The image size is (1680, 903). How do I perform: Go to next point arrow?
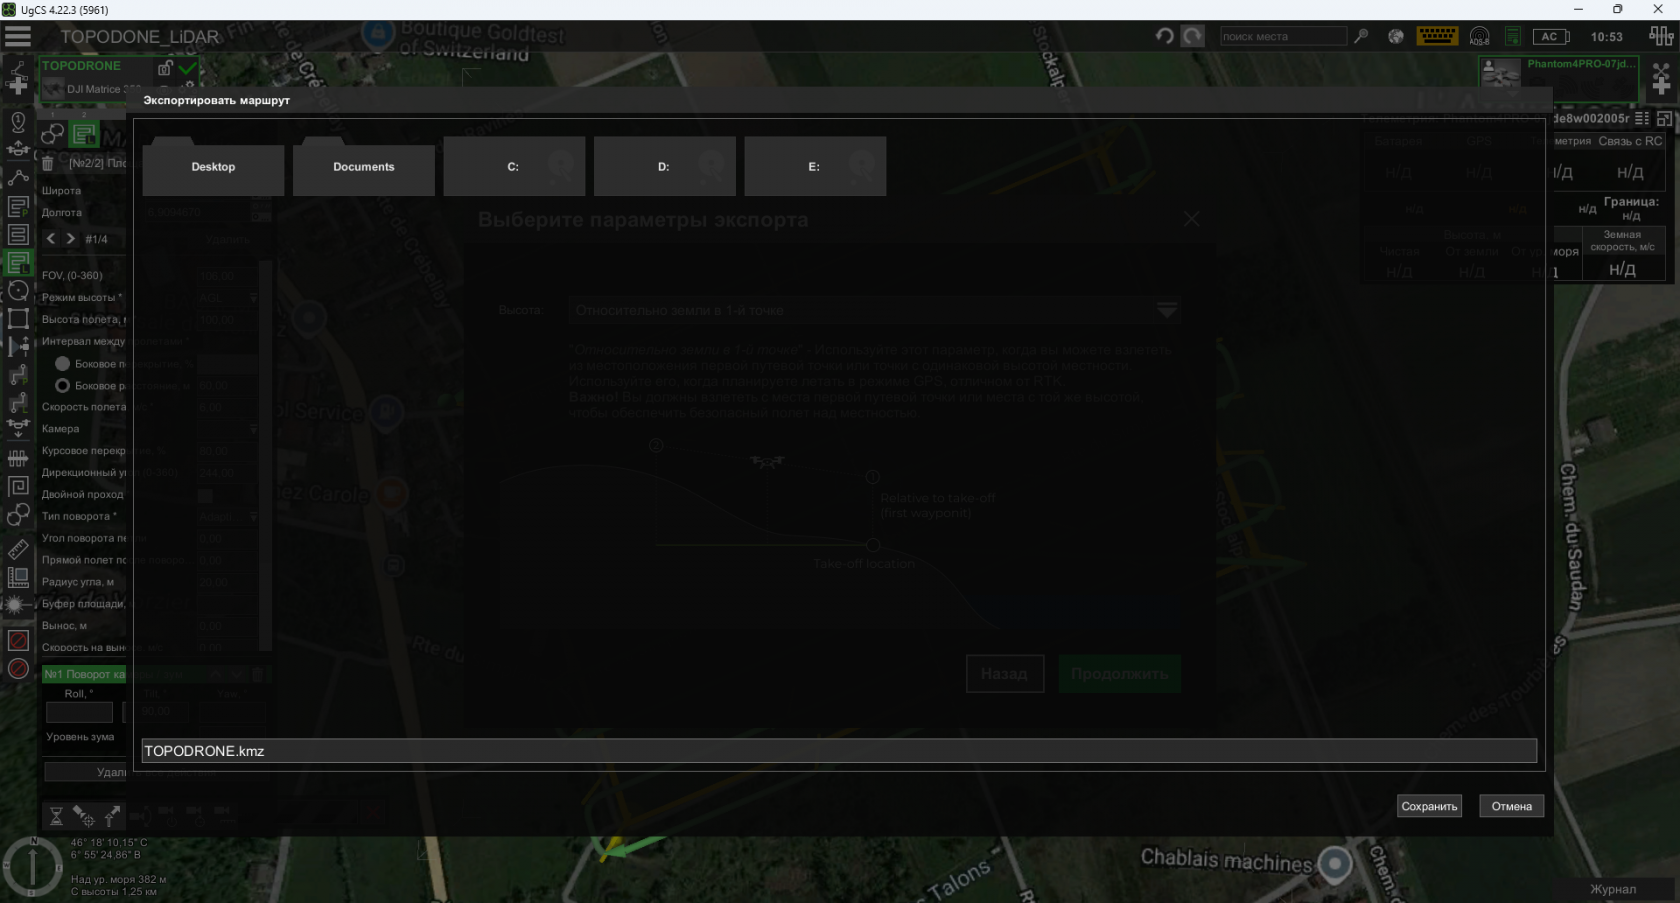[70, 239]
